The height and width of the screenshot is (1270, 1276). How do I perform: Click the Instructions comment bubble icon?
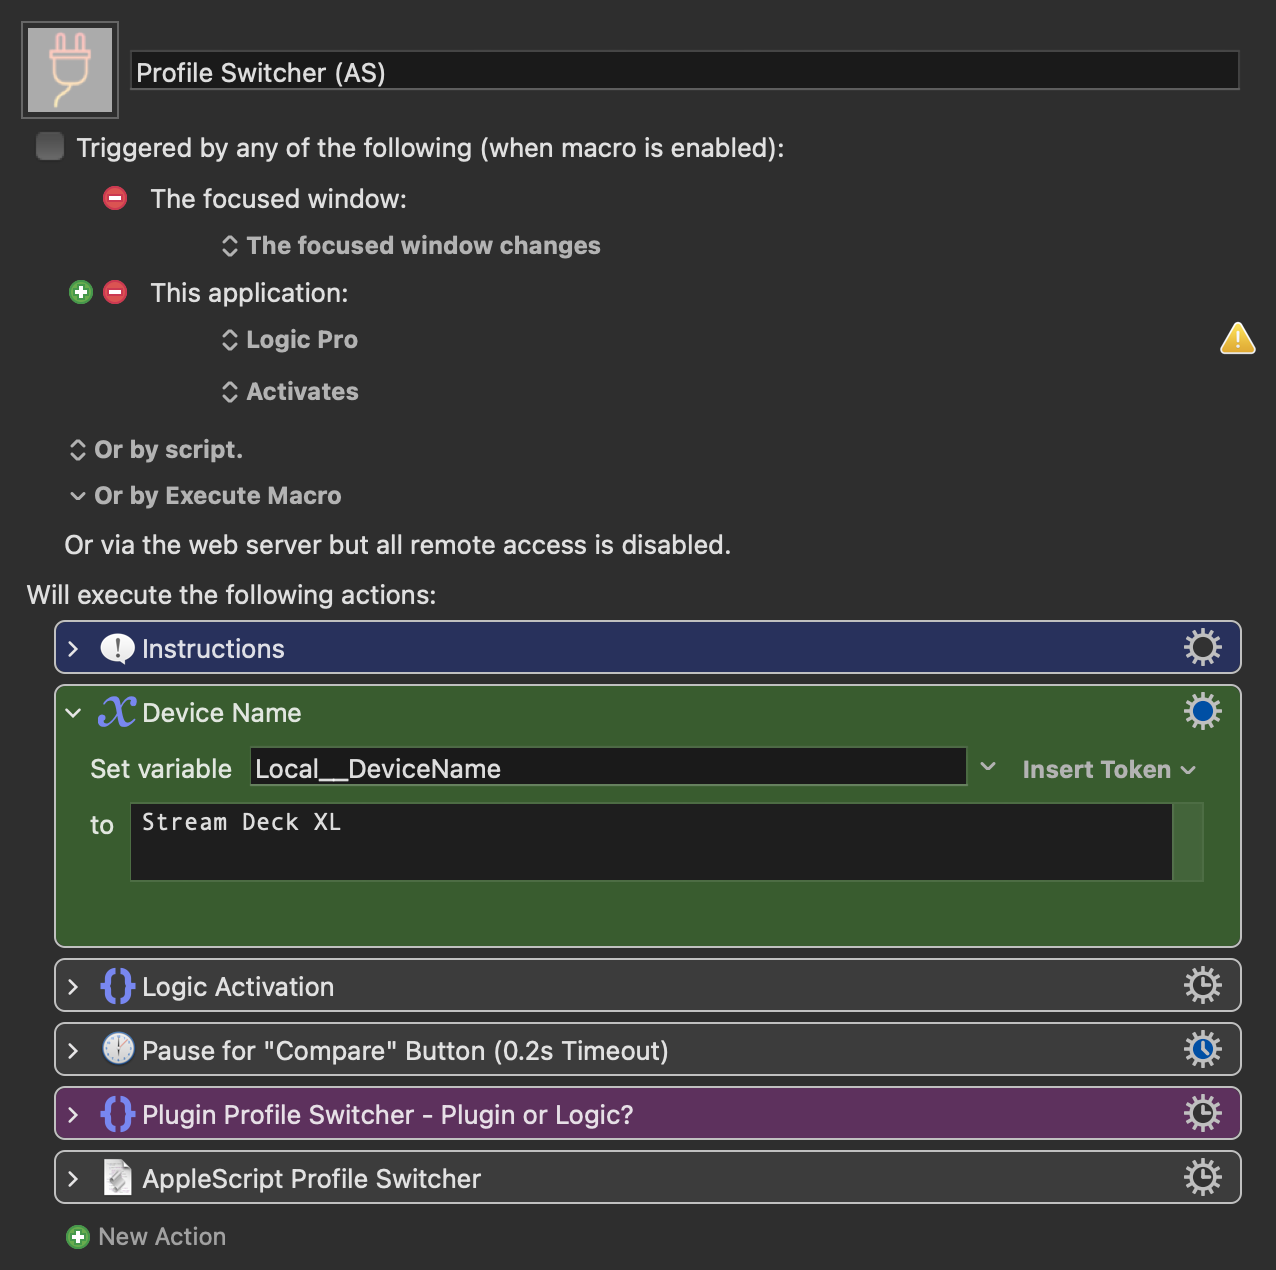[118, 649]
